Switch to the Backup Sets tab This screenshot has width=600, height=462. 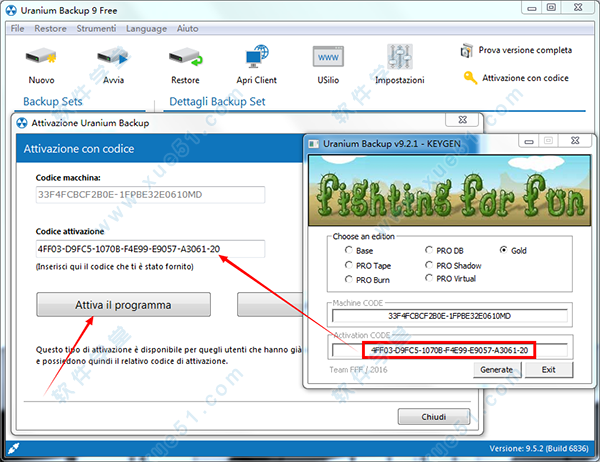pos(53,101)
